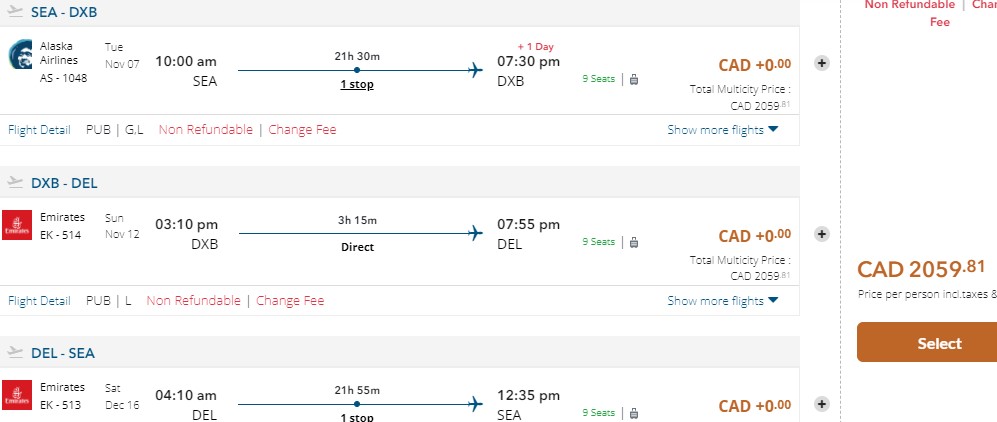997x422 pixels.
Task: Open baggage info icon for Emirates EK-514 flight
Action: coord(634,242)
